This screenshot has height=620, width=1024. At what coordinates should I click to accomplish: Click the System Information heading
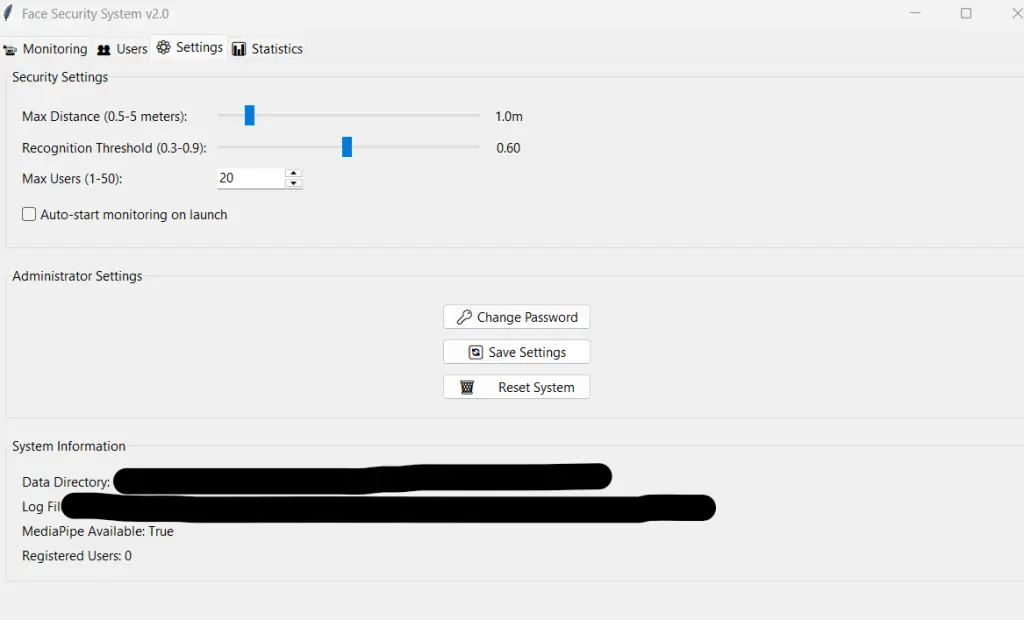coord(69,446)
